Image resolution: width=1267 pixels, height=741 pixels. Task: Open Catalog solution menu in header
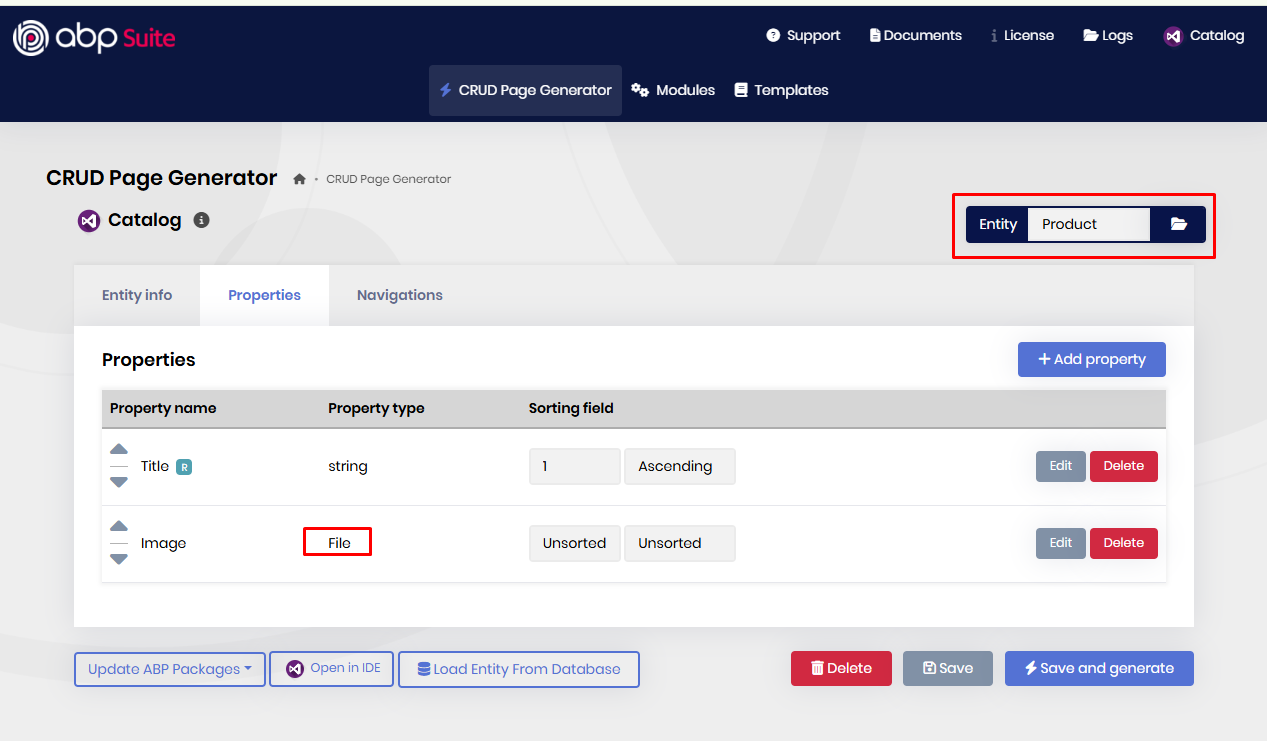coord(1204,36)
